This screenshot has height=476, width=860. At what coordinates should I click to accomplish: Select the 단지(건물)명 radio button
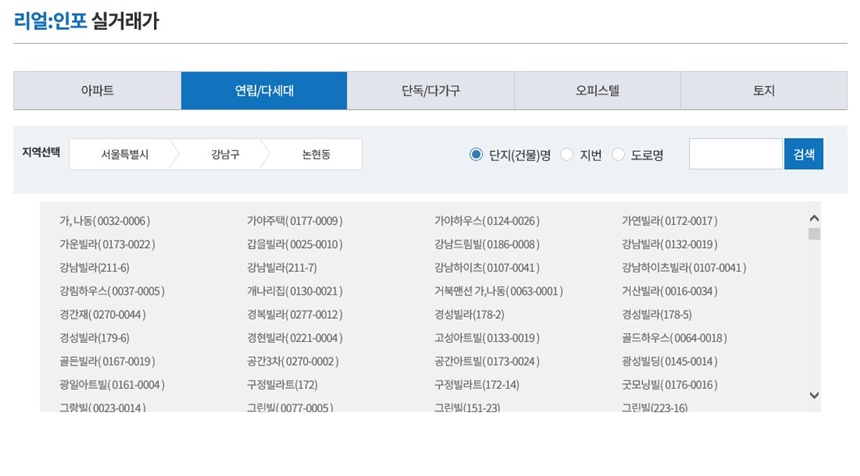[476, 155]
